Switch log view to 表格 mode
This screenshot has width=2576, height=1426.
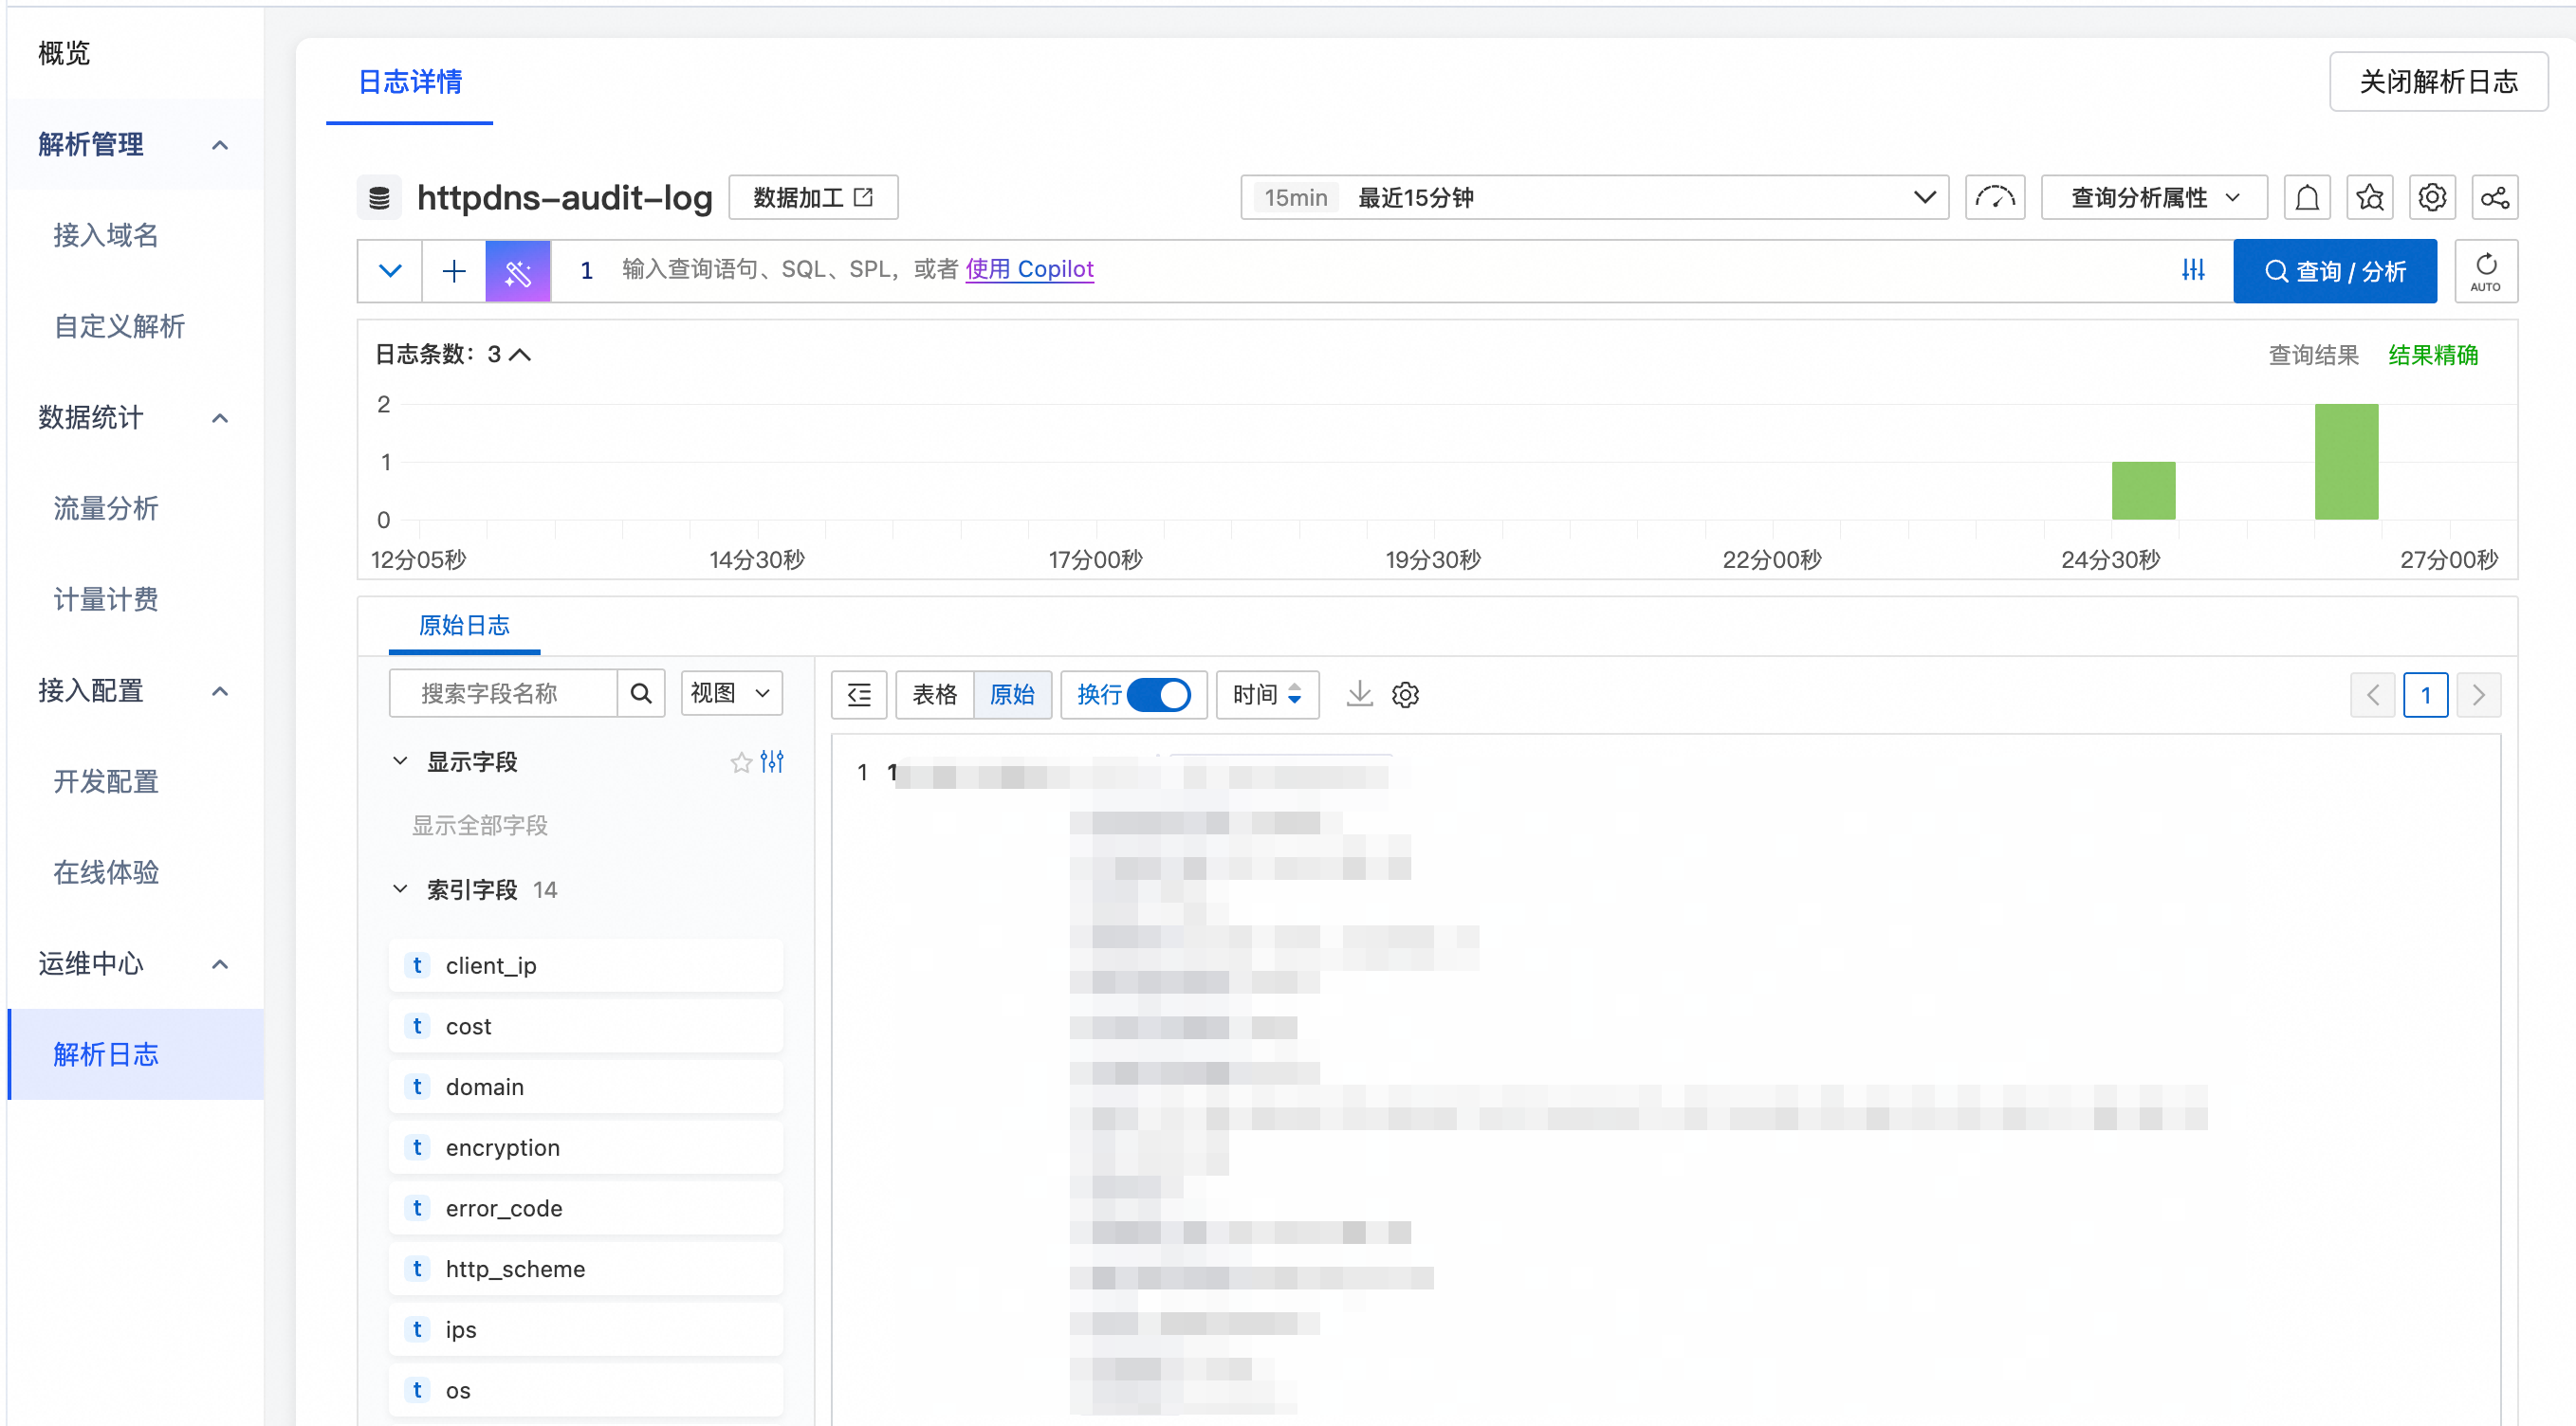click(x=934, y=694)
